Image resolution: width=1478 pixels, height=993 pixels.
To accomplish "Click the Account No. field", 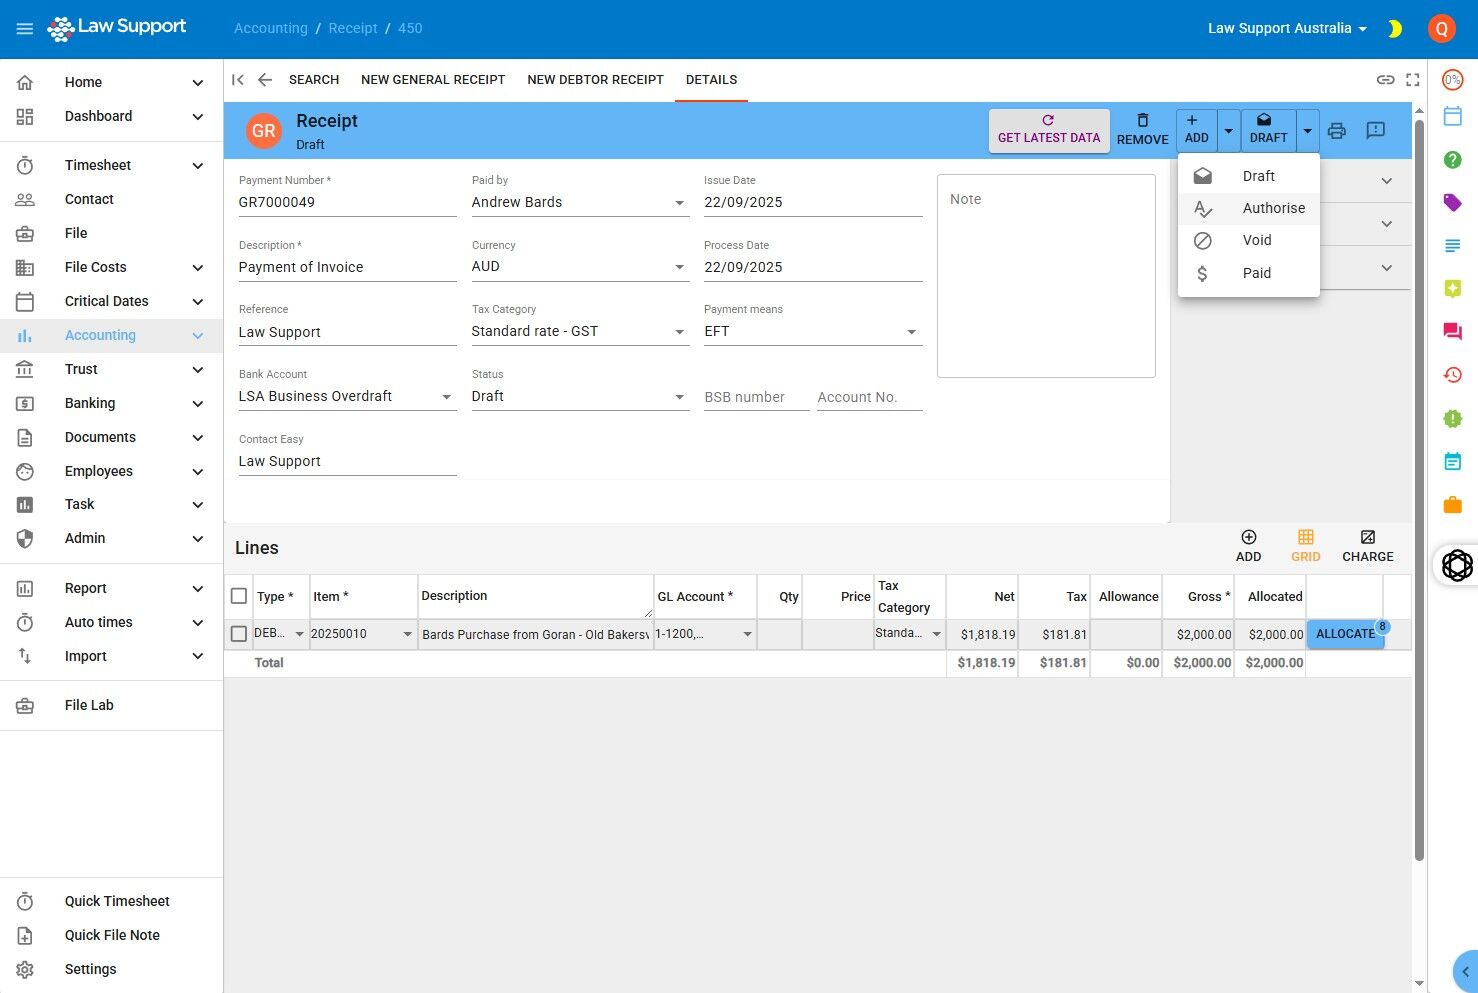I will pyautogui.click(x=869, y=397).
